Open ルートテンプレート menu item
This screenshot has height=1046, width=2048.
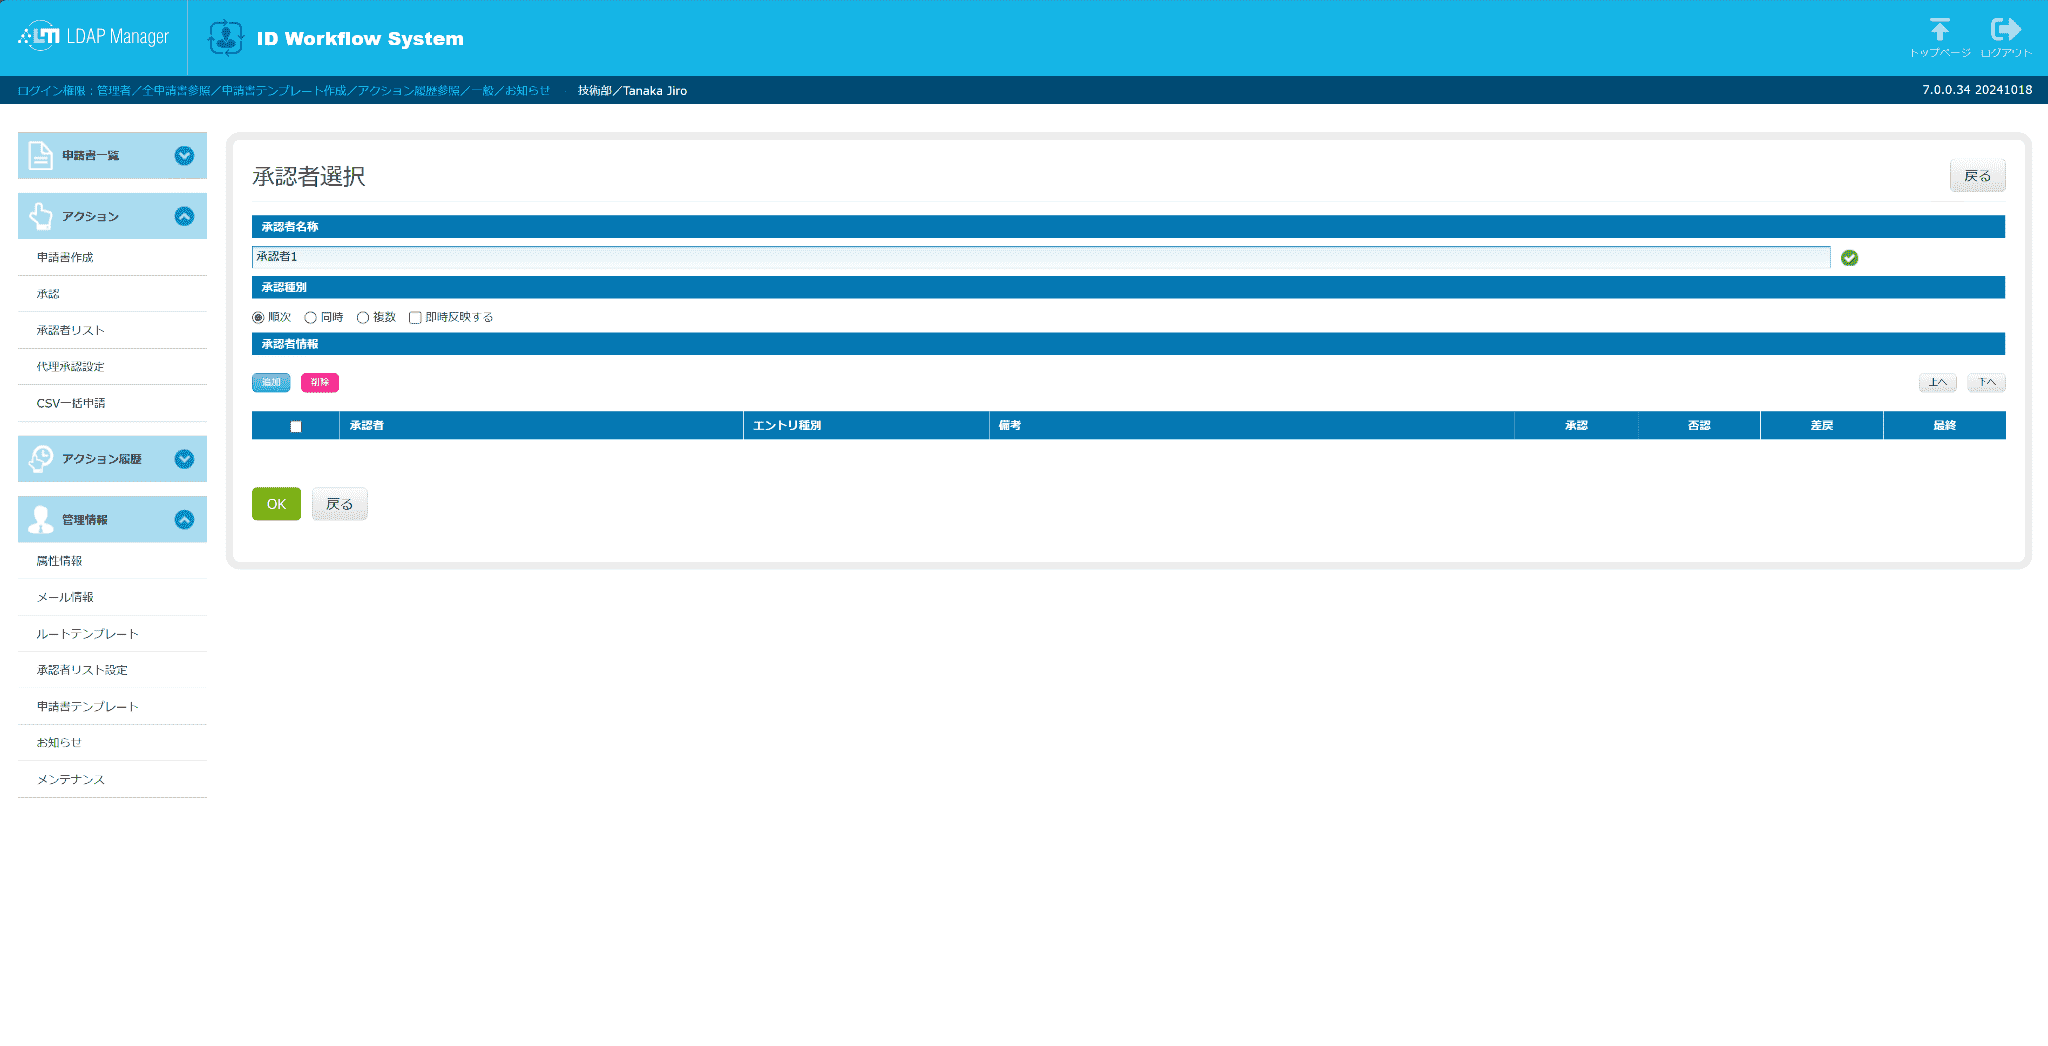(x=112, y=634)
